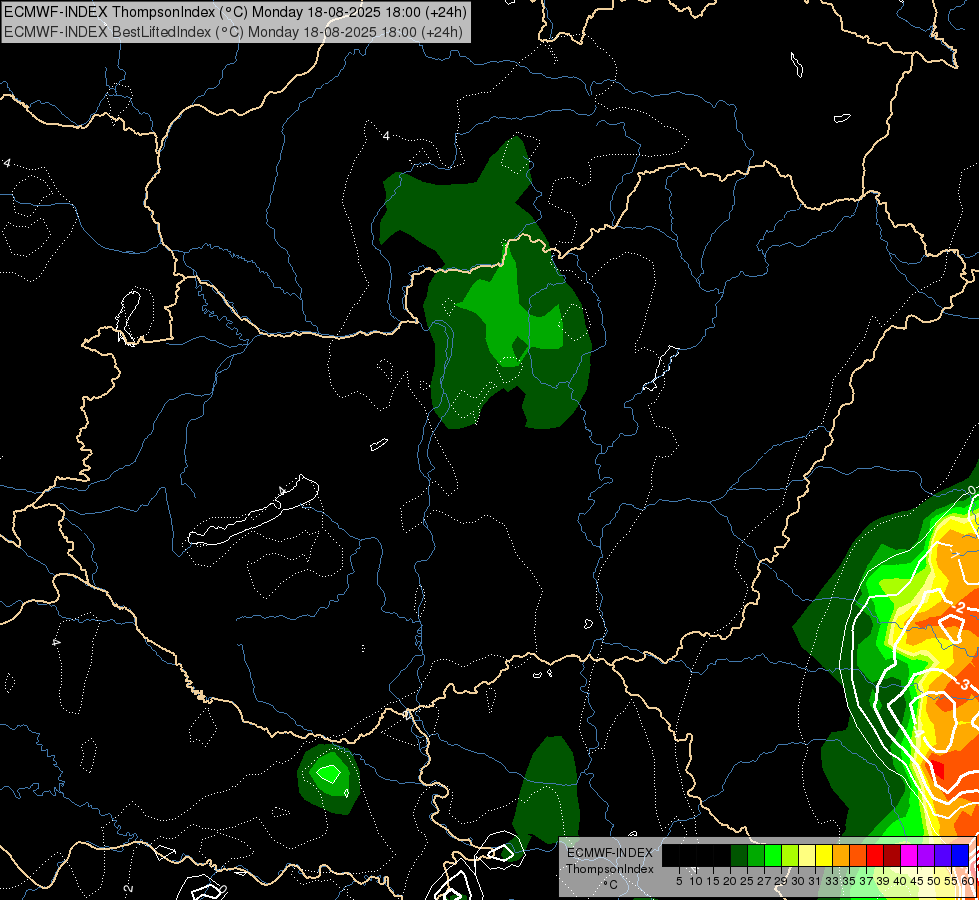This screenshot has width=979, height=900.
Task: Click the dark red 39–40 legend swatch
Action: click(892, 855)
